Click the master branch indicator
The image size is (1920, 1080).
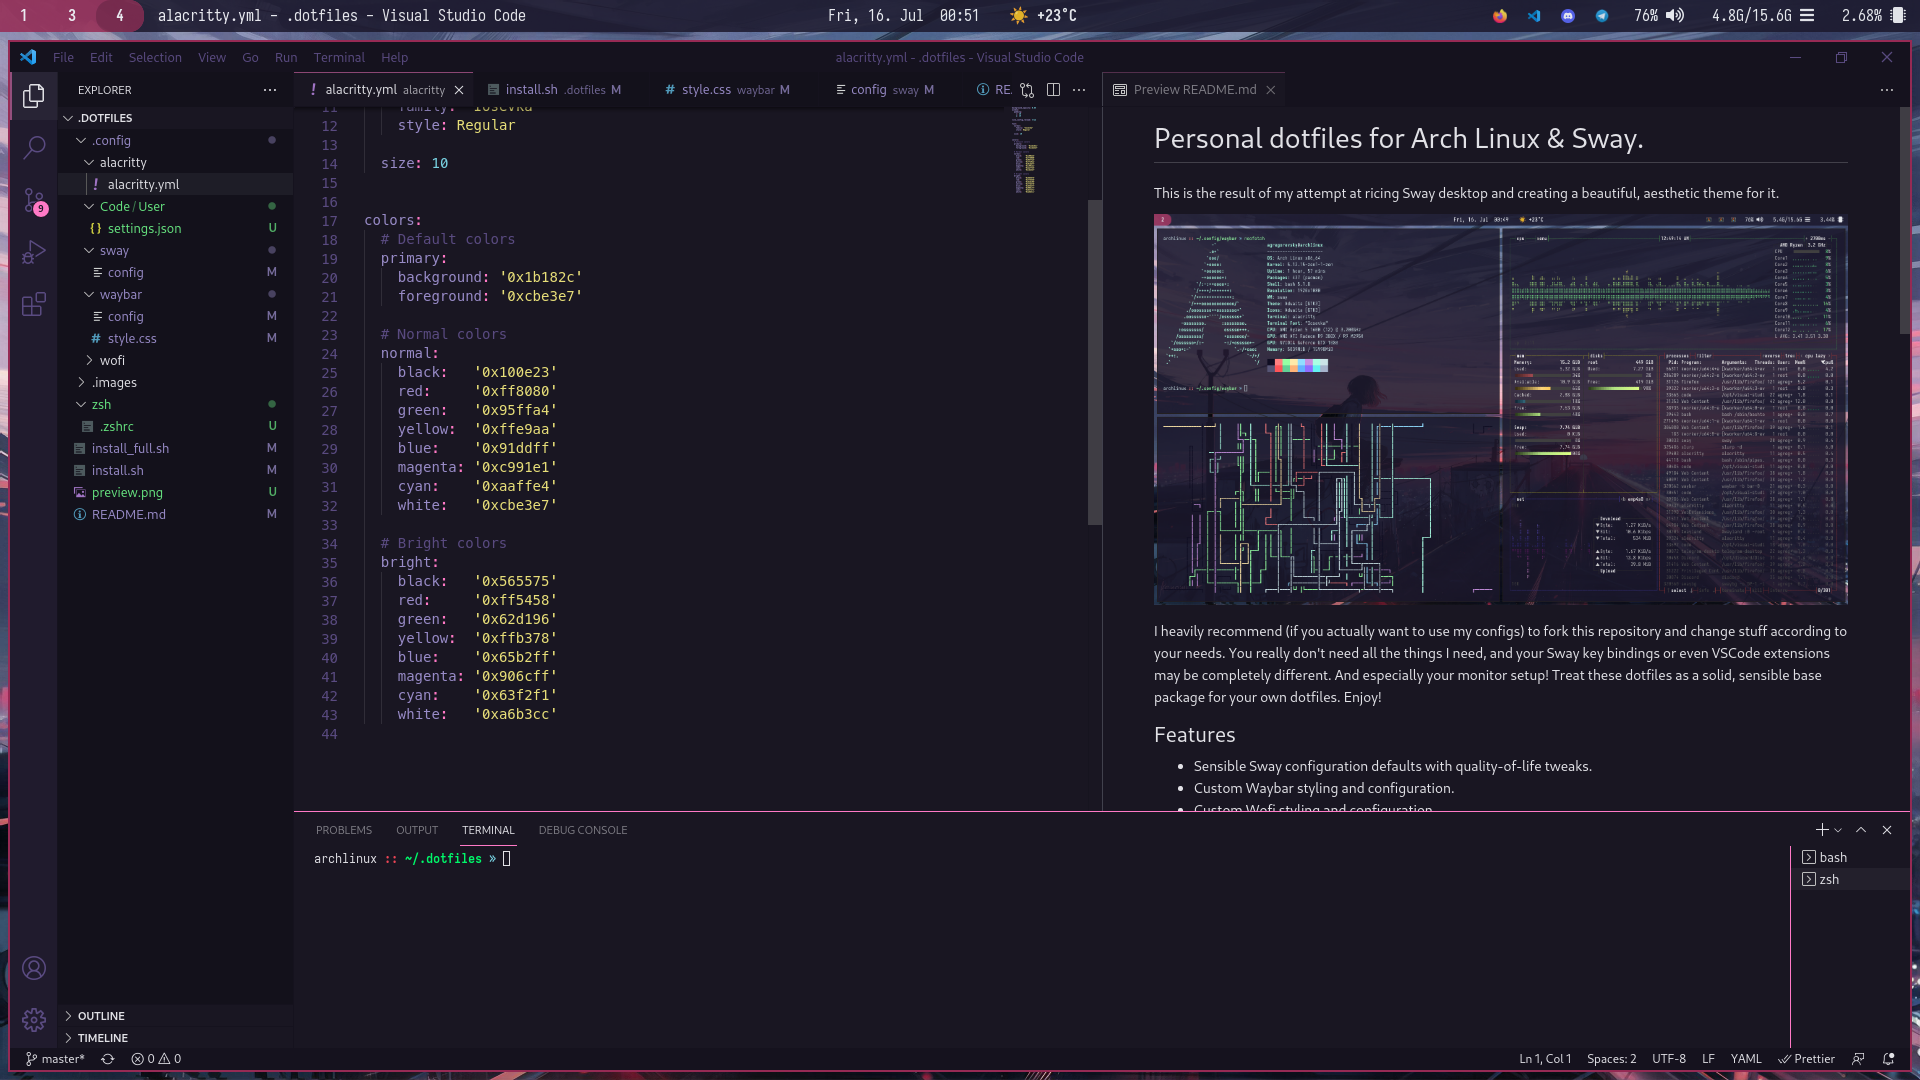coord(56,1059)
